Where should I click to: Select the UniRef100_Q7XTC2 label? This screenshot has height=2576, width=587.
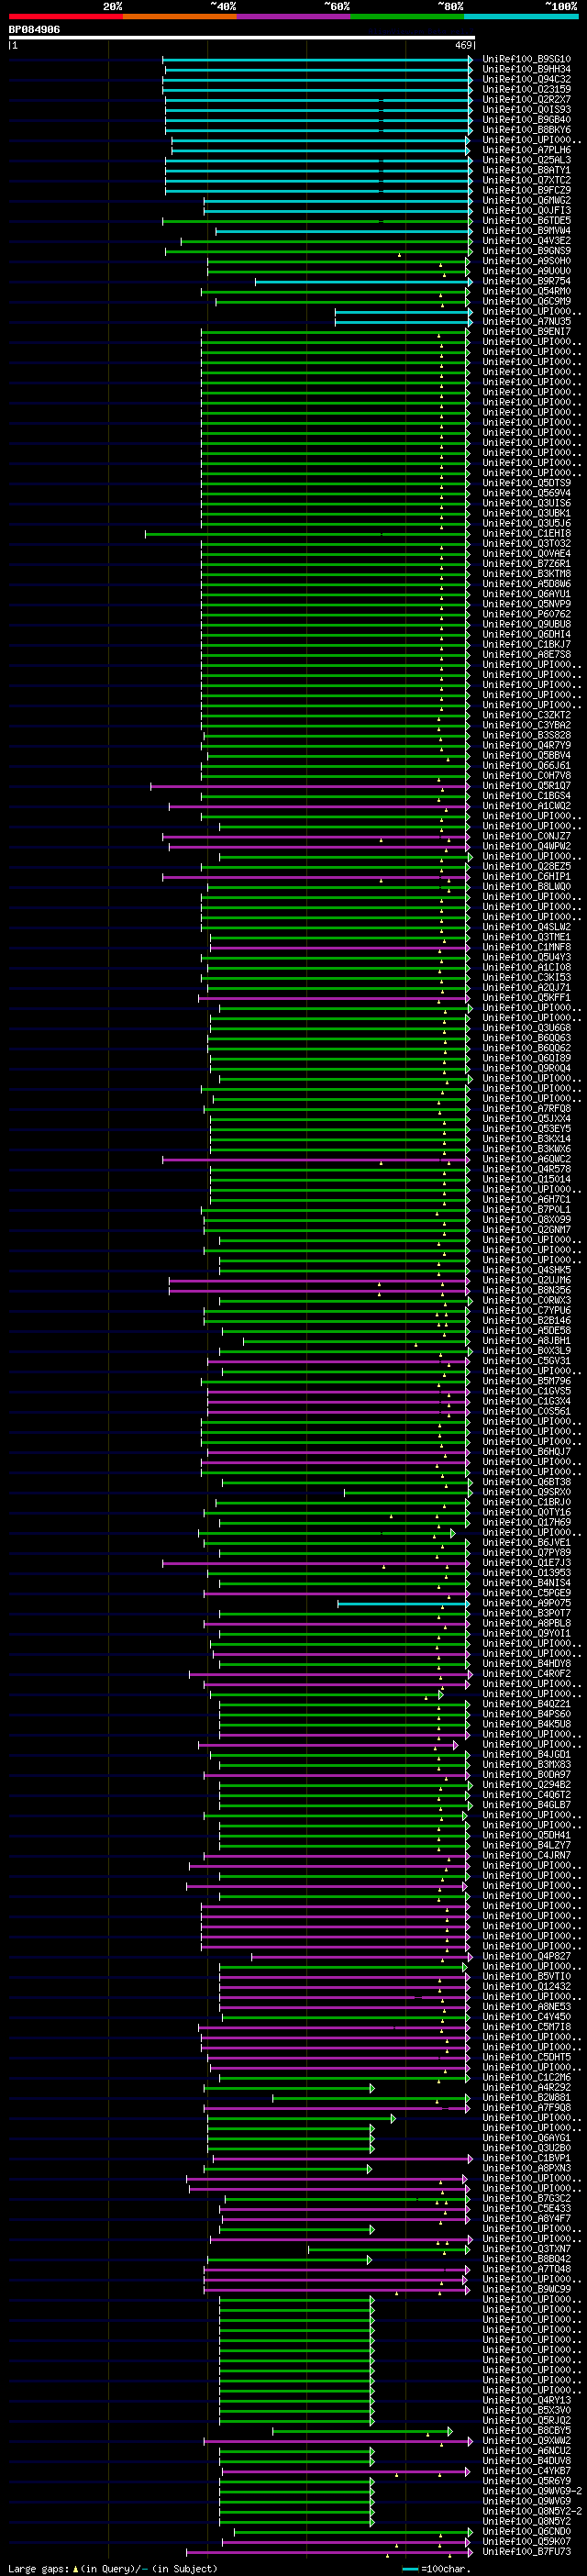[526, 180]
